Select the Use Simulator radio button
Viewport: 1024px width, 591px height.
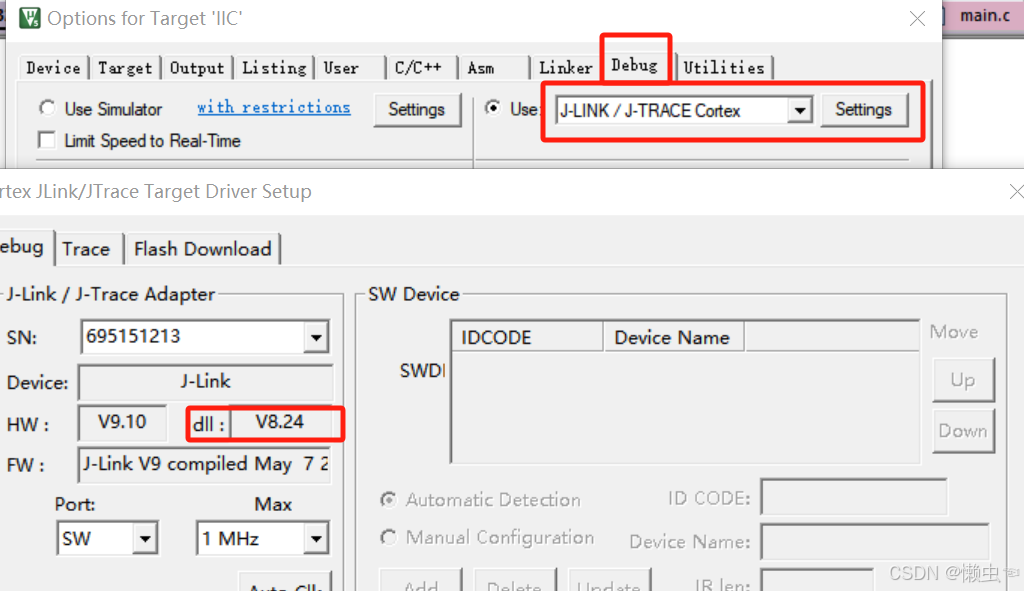point(46,108)
